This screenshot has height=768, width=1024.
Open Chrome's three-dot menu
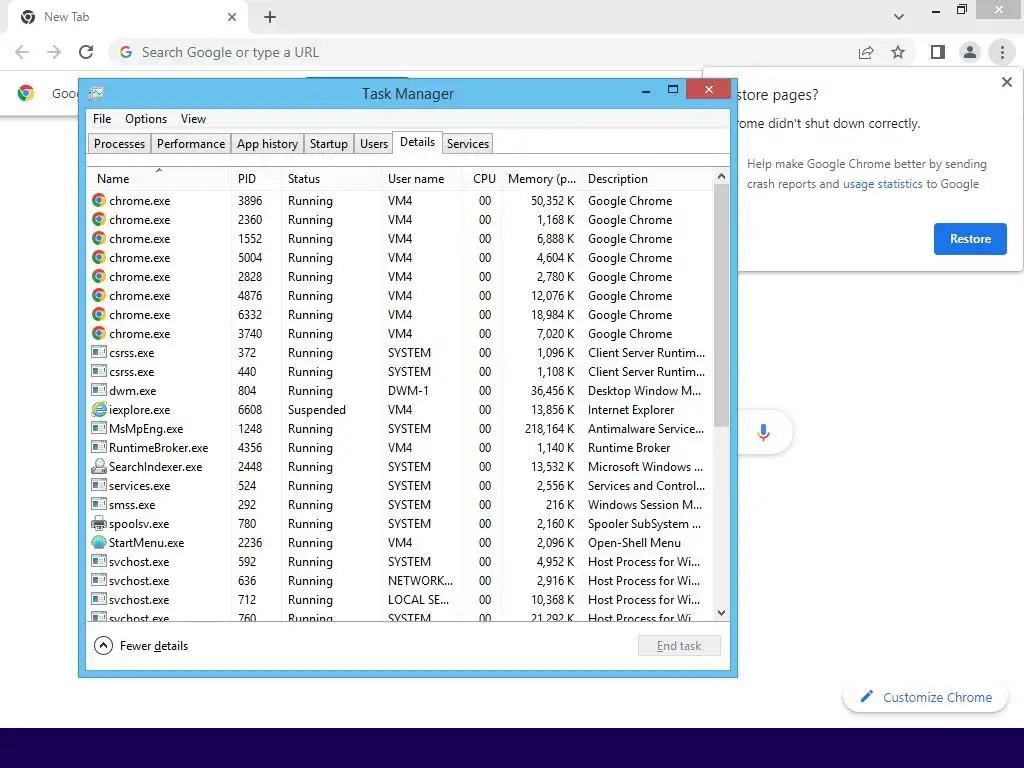[x=1002, y=52]
